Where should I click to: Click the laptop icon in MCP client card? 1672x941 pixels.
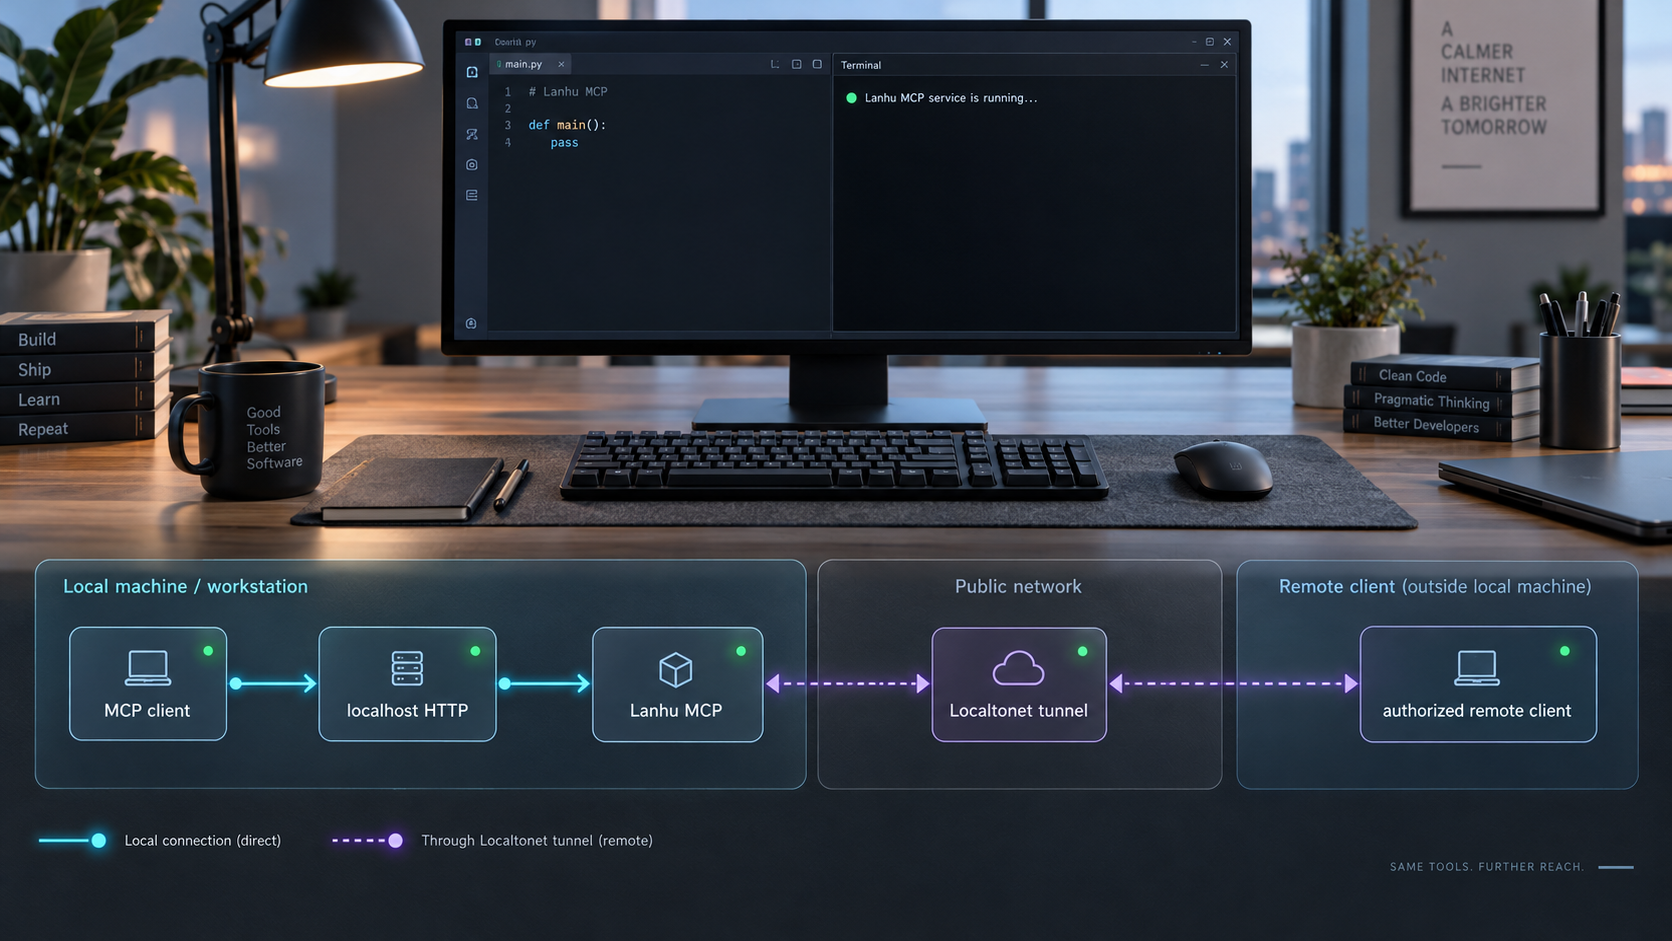point(148,668)
